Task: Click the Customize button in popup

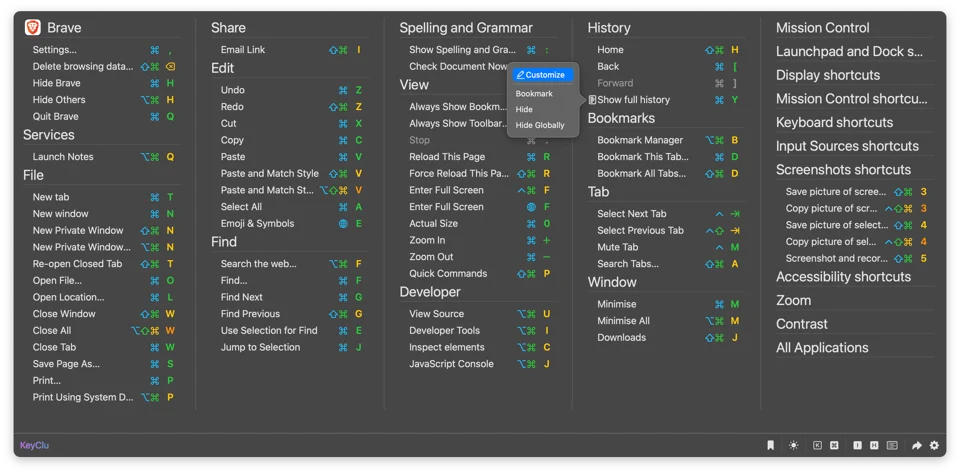Action: click(x=543, y=75)
